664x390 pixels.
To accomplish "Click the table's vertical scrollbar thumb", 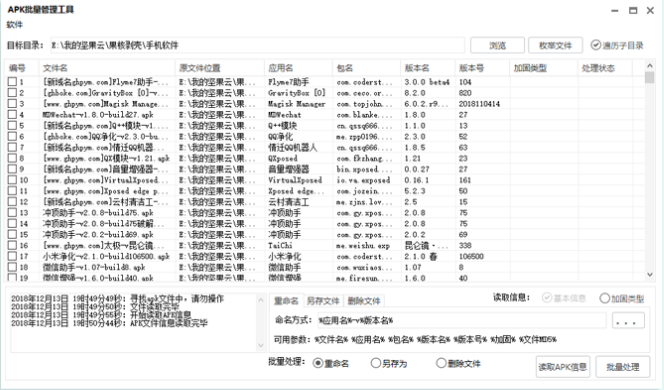I will (650, 77).
